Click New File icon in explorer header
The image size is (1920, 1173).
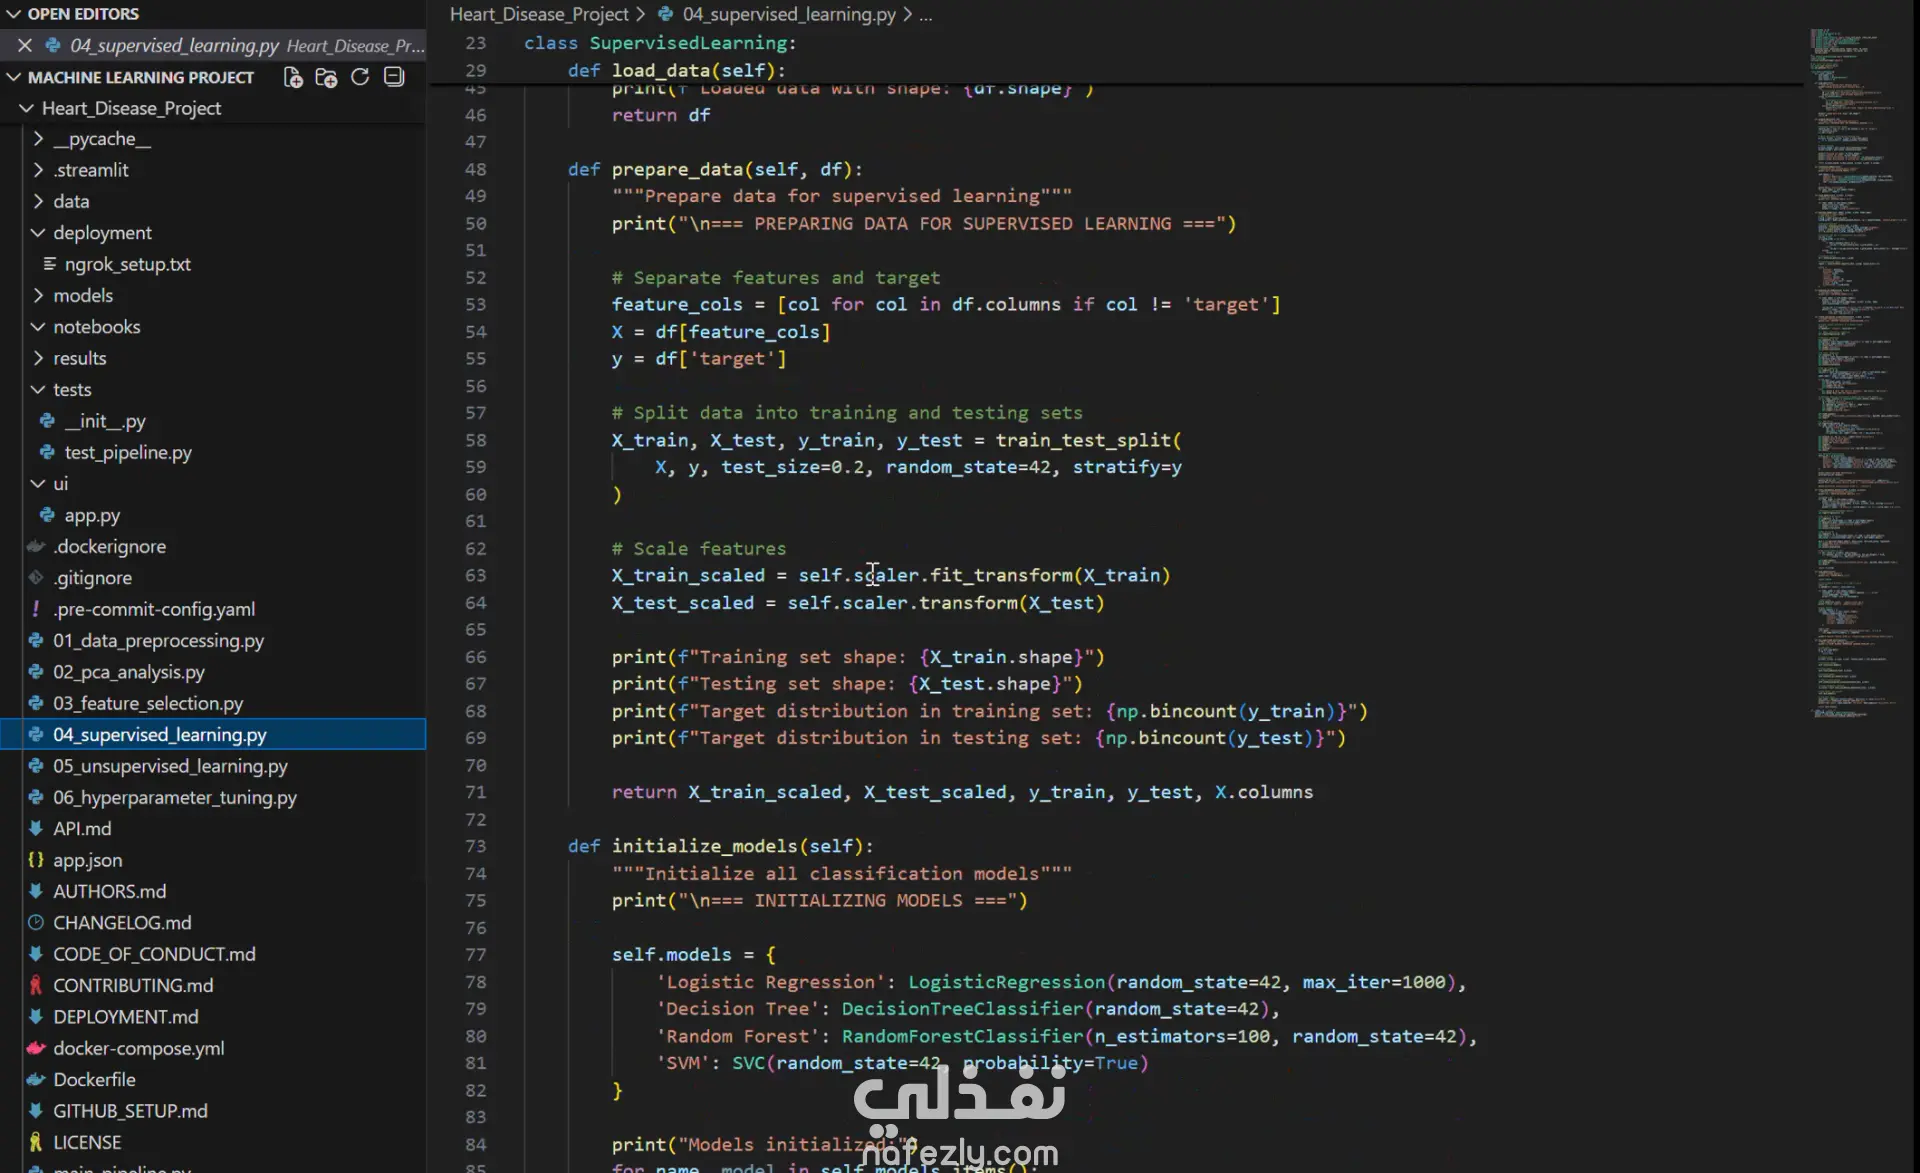point(293,77)
